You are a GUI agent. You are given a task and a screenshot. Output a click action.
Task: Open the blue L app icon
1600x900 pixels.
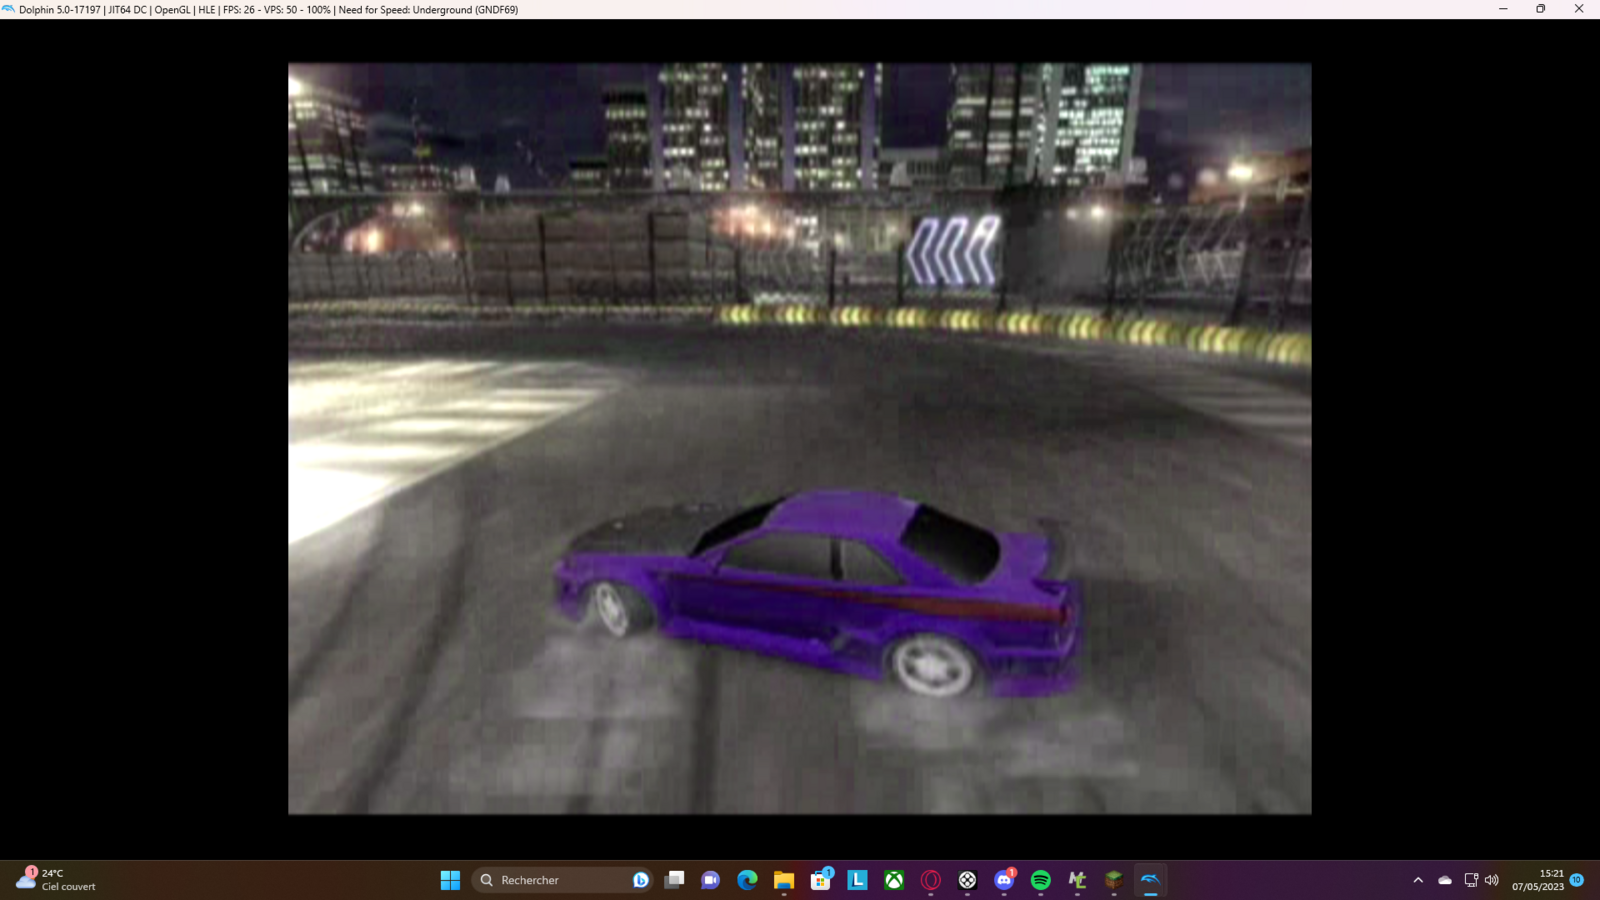point(857,880)
